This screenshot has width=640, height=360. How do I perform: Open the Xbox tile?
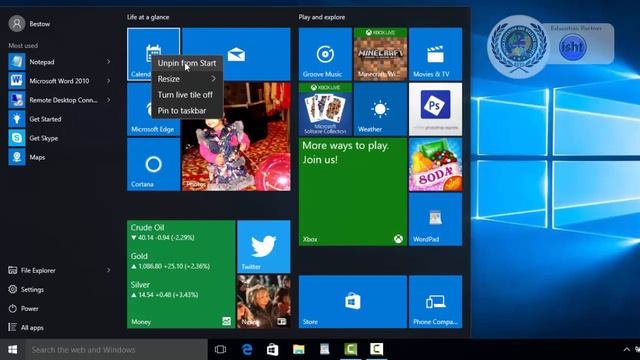[x=353, y=192]
